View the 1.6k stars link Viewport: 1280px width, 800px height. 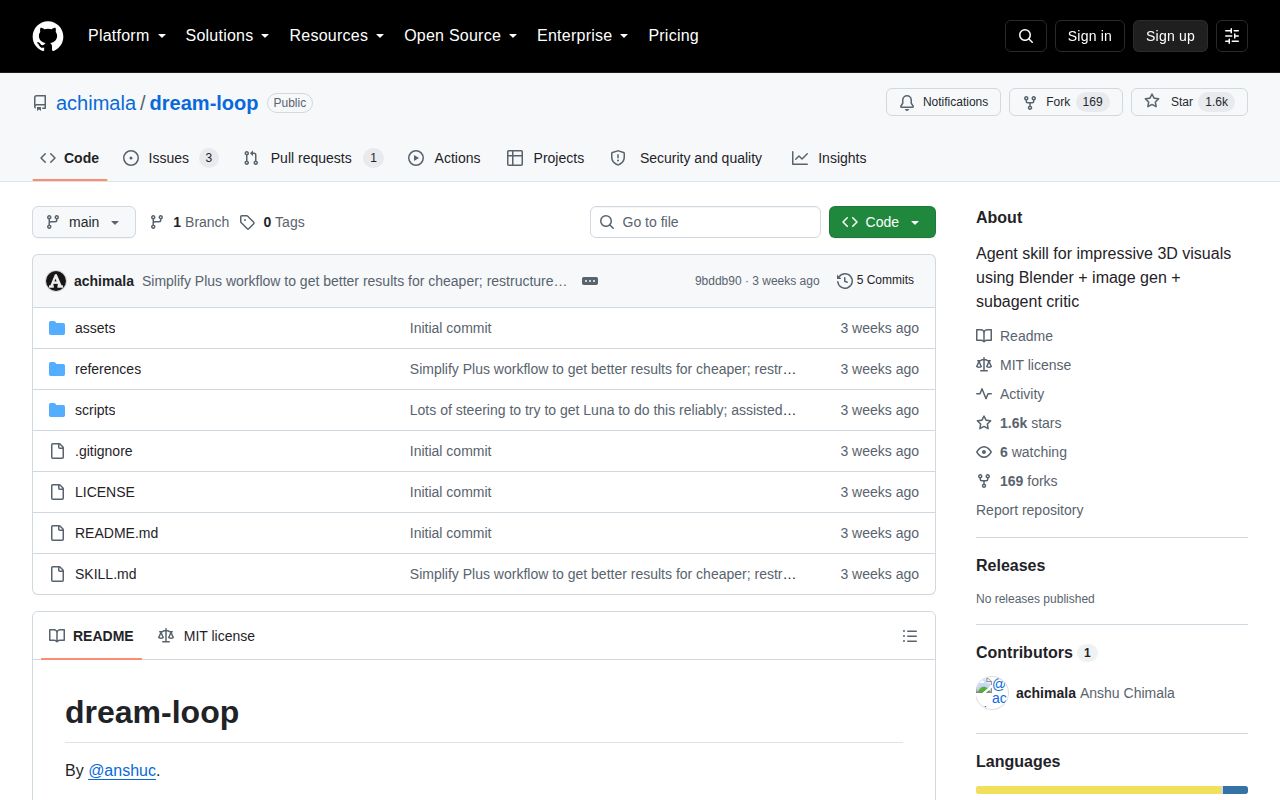click(x=1019, y=423)
